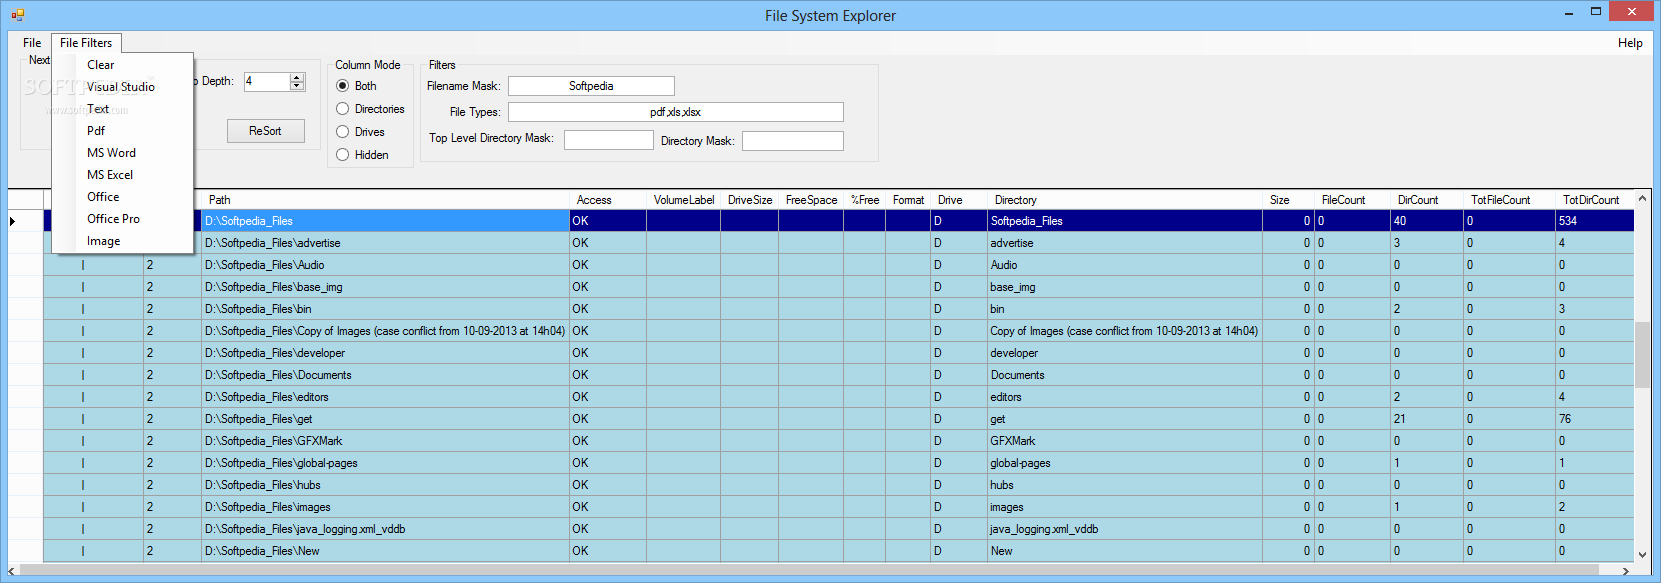This screenshot has height=583, width=1661.
Task: Click the vertical scrollbar thumb in grid
Action: point(1642,355)
